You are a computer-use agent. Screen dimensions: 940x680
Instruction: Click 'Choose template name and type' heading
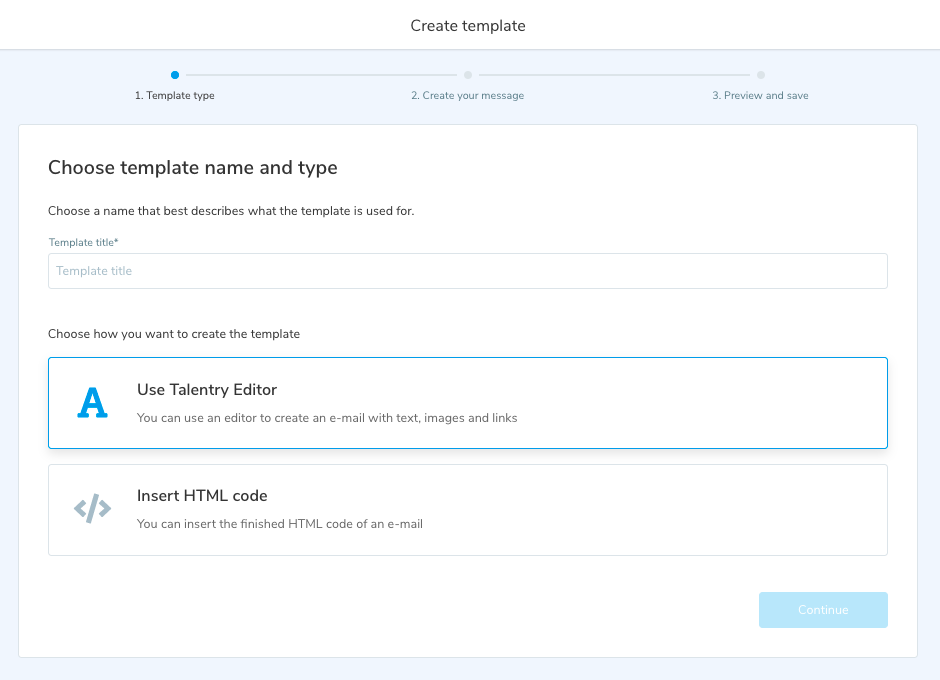[193, 168]
